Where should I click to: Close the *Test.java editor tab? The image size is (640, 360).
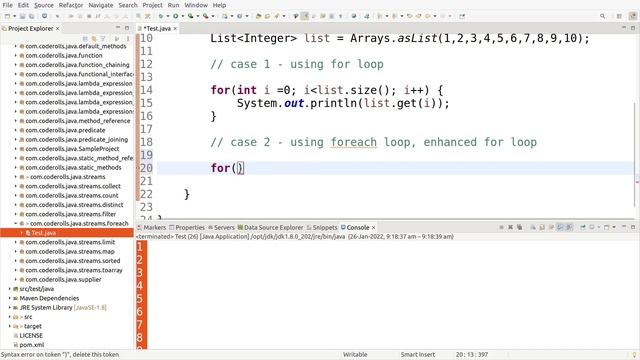[175, 28]
